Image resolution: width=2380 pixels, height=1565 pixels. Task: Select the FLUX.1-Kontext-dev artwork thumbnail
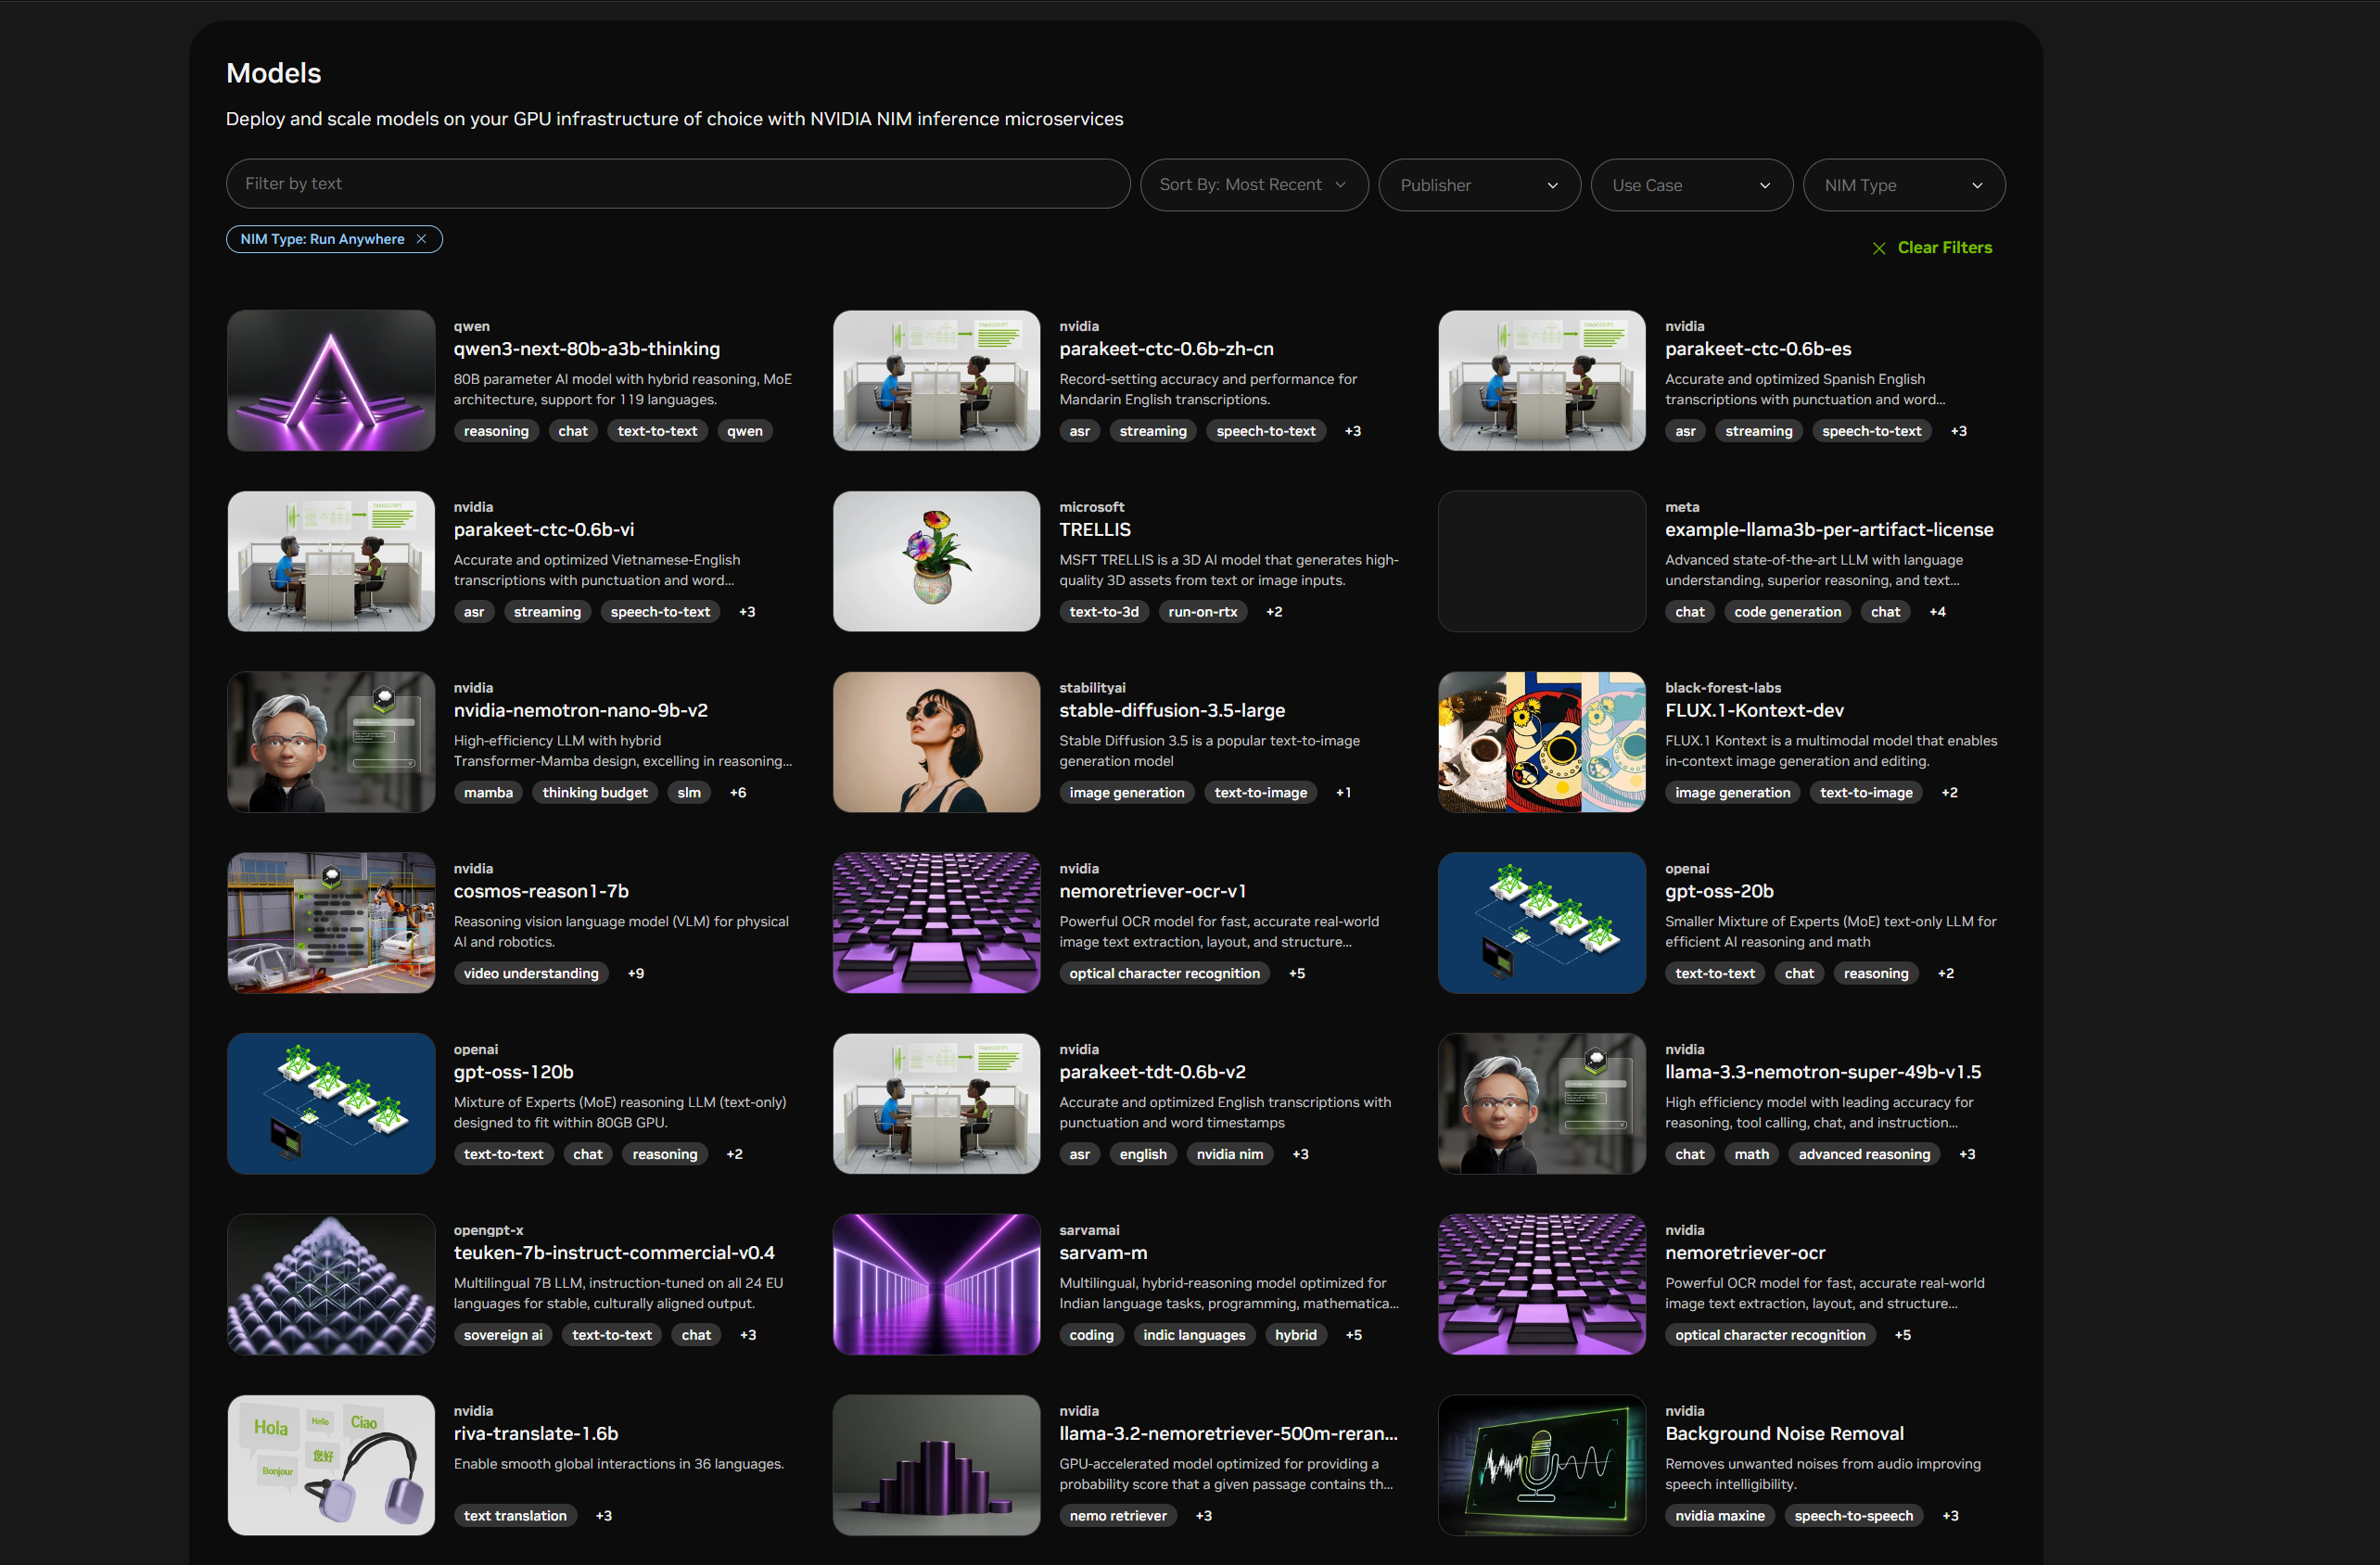(1541, 742)
